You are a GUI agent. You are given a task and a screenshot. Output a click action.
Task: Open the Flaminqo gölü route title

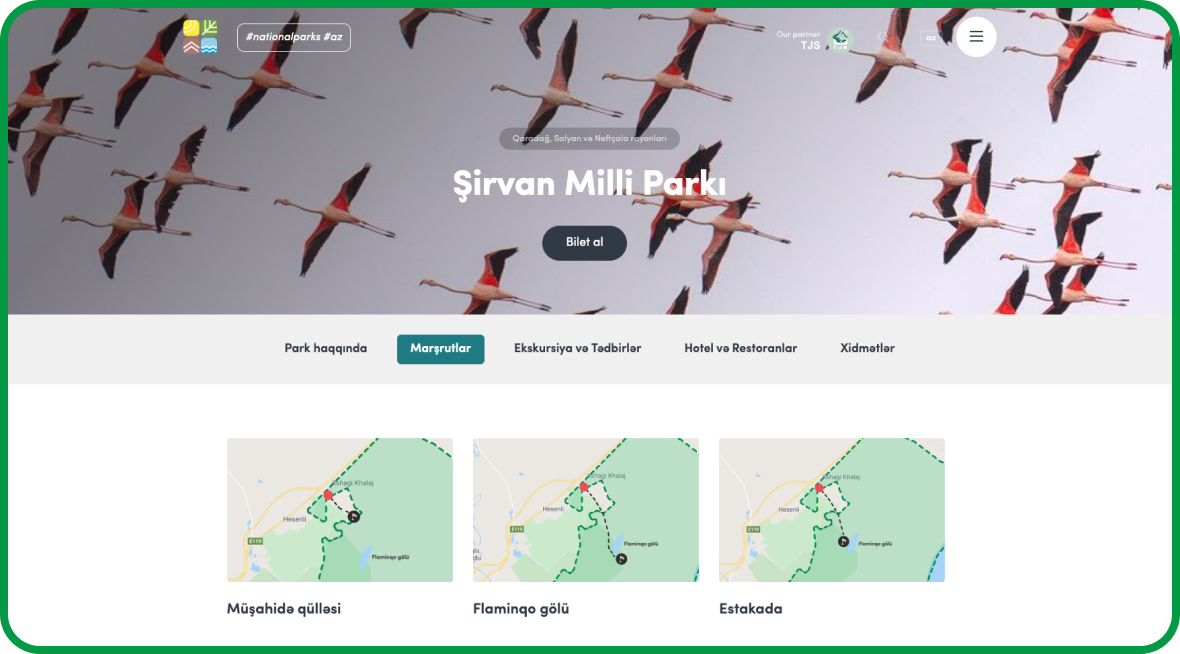(x=521, y=609)
